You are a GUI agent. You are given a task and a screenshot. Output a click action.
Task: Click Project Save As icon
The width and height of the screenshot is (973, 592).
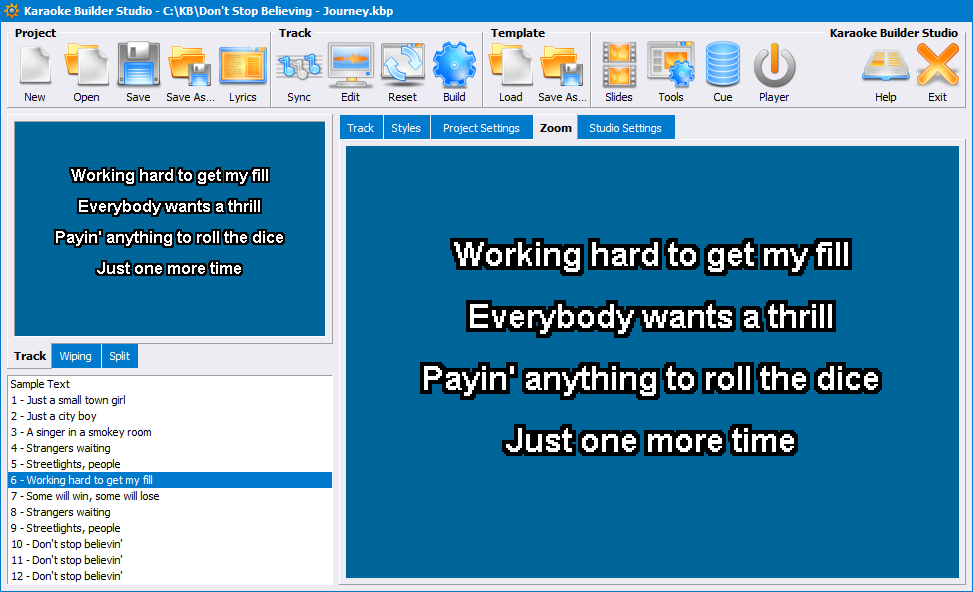(190, 73)
